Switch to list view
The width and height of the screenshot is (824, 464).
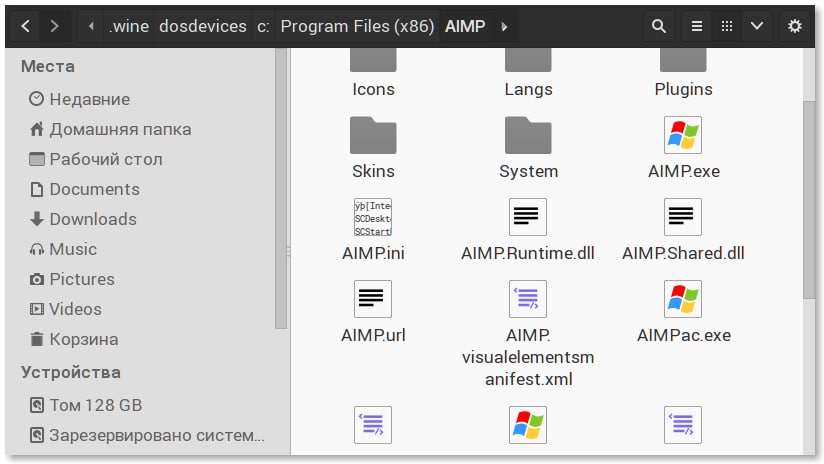coord(697,26)
